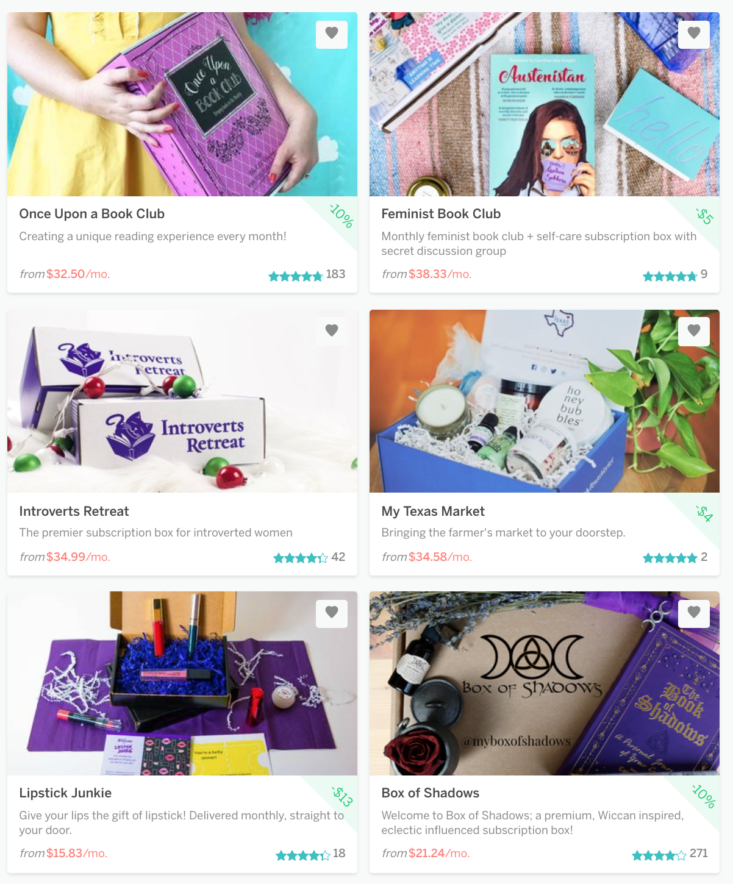This screenshot has height=884, width=733.
Task: Favorite Once Upon a Book Club heart icon
Action: [332, 34]
